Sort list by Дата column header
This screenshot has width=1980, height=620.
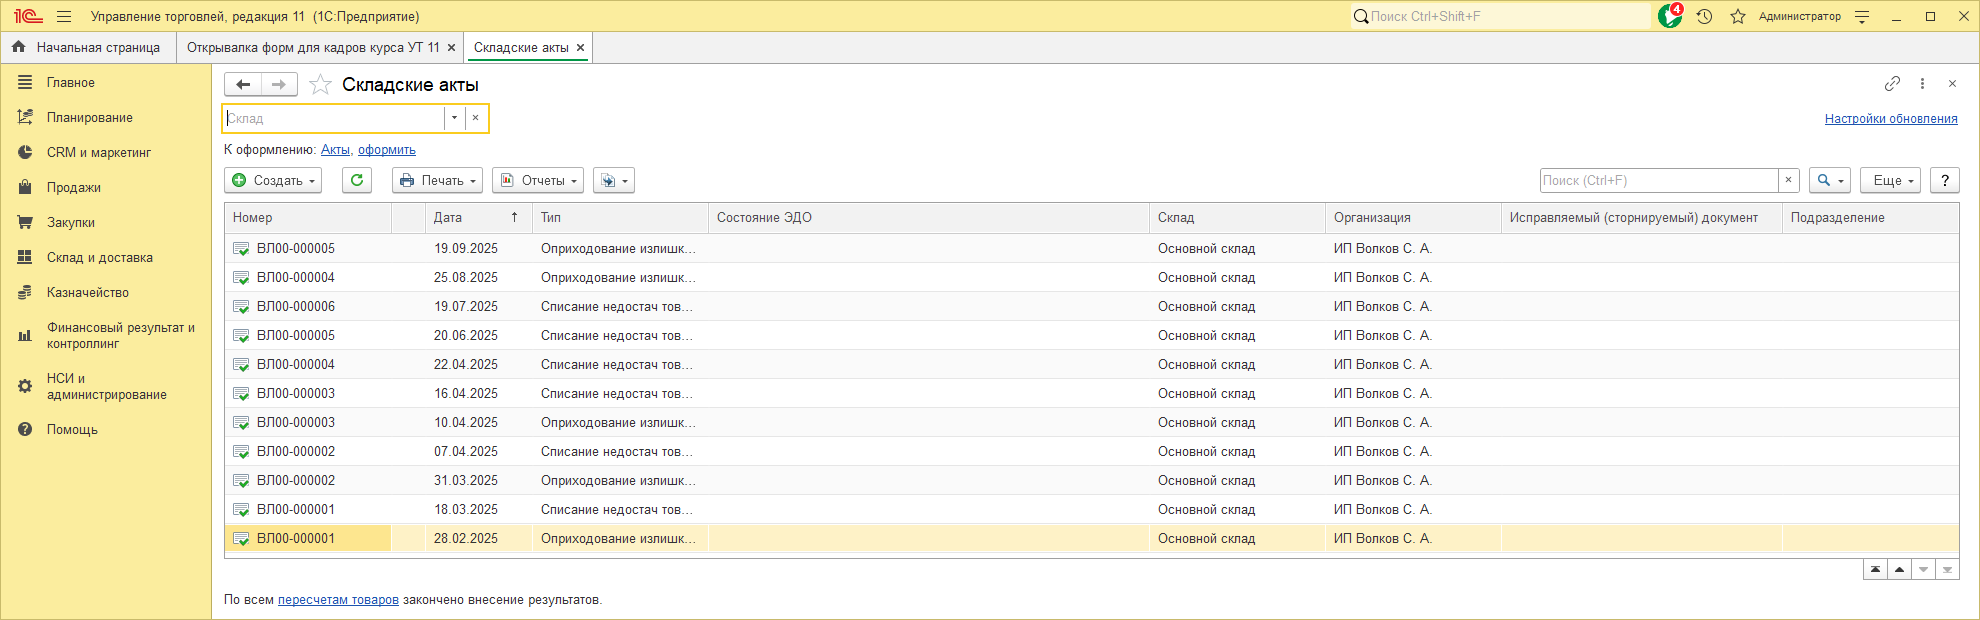(x=478, y=217)
